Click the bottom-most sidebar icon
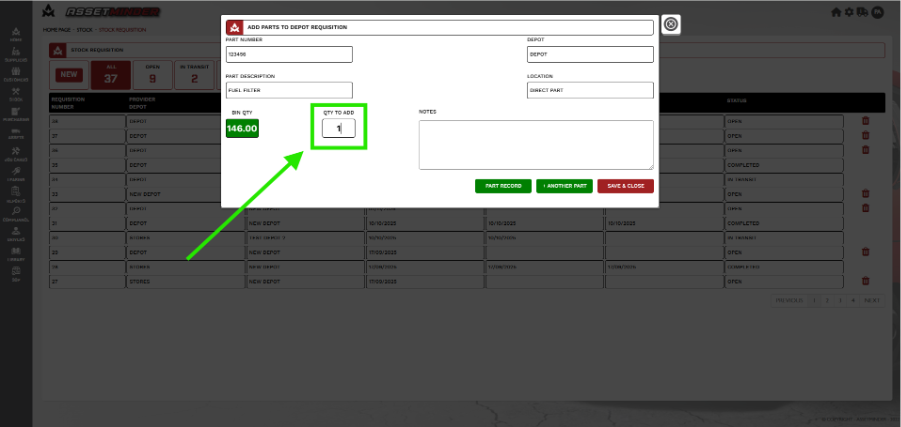Image resolution: width=901 pixels, height=427 pixels. click(16, 273)
